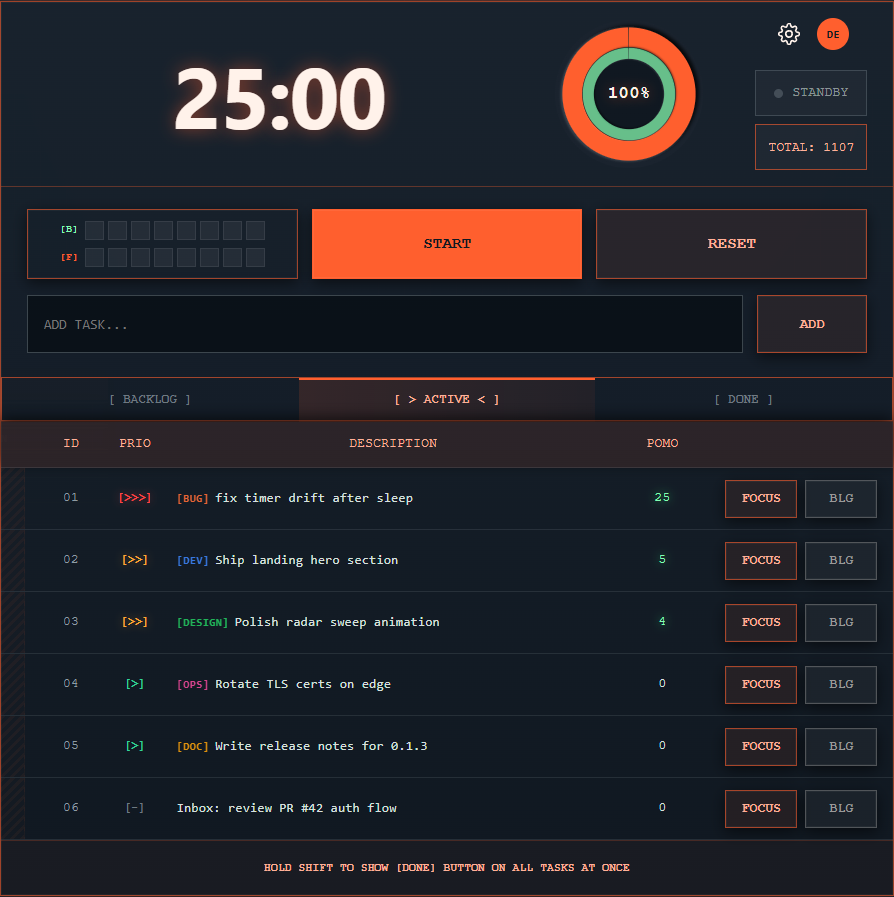The height and width of the screenshot is (897, 894).
Task: Click first square in the [F] row
Action: (x=94, y=257)
